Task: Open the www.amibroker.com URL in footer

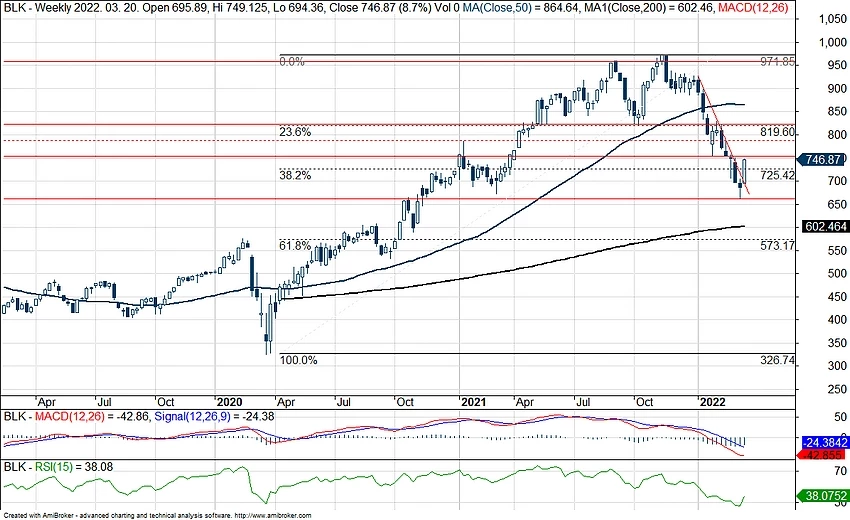Action: pos(274,516)
